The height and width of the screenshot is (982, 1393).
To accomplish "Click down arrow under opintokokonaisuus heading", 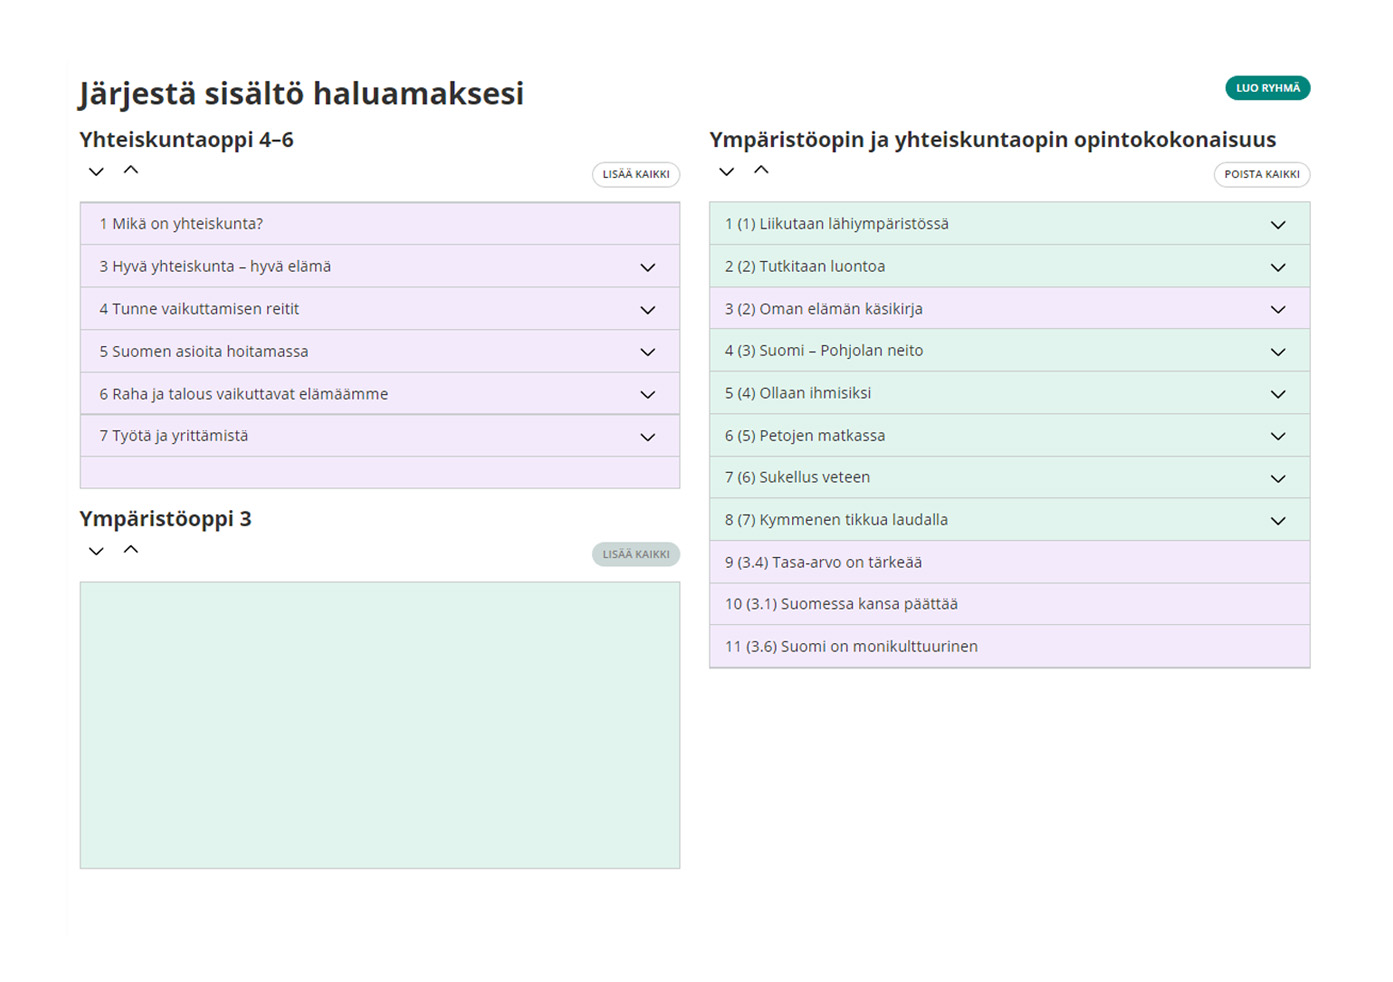I will [x=727, y=172].
